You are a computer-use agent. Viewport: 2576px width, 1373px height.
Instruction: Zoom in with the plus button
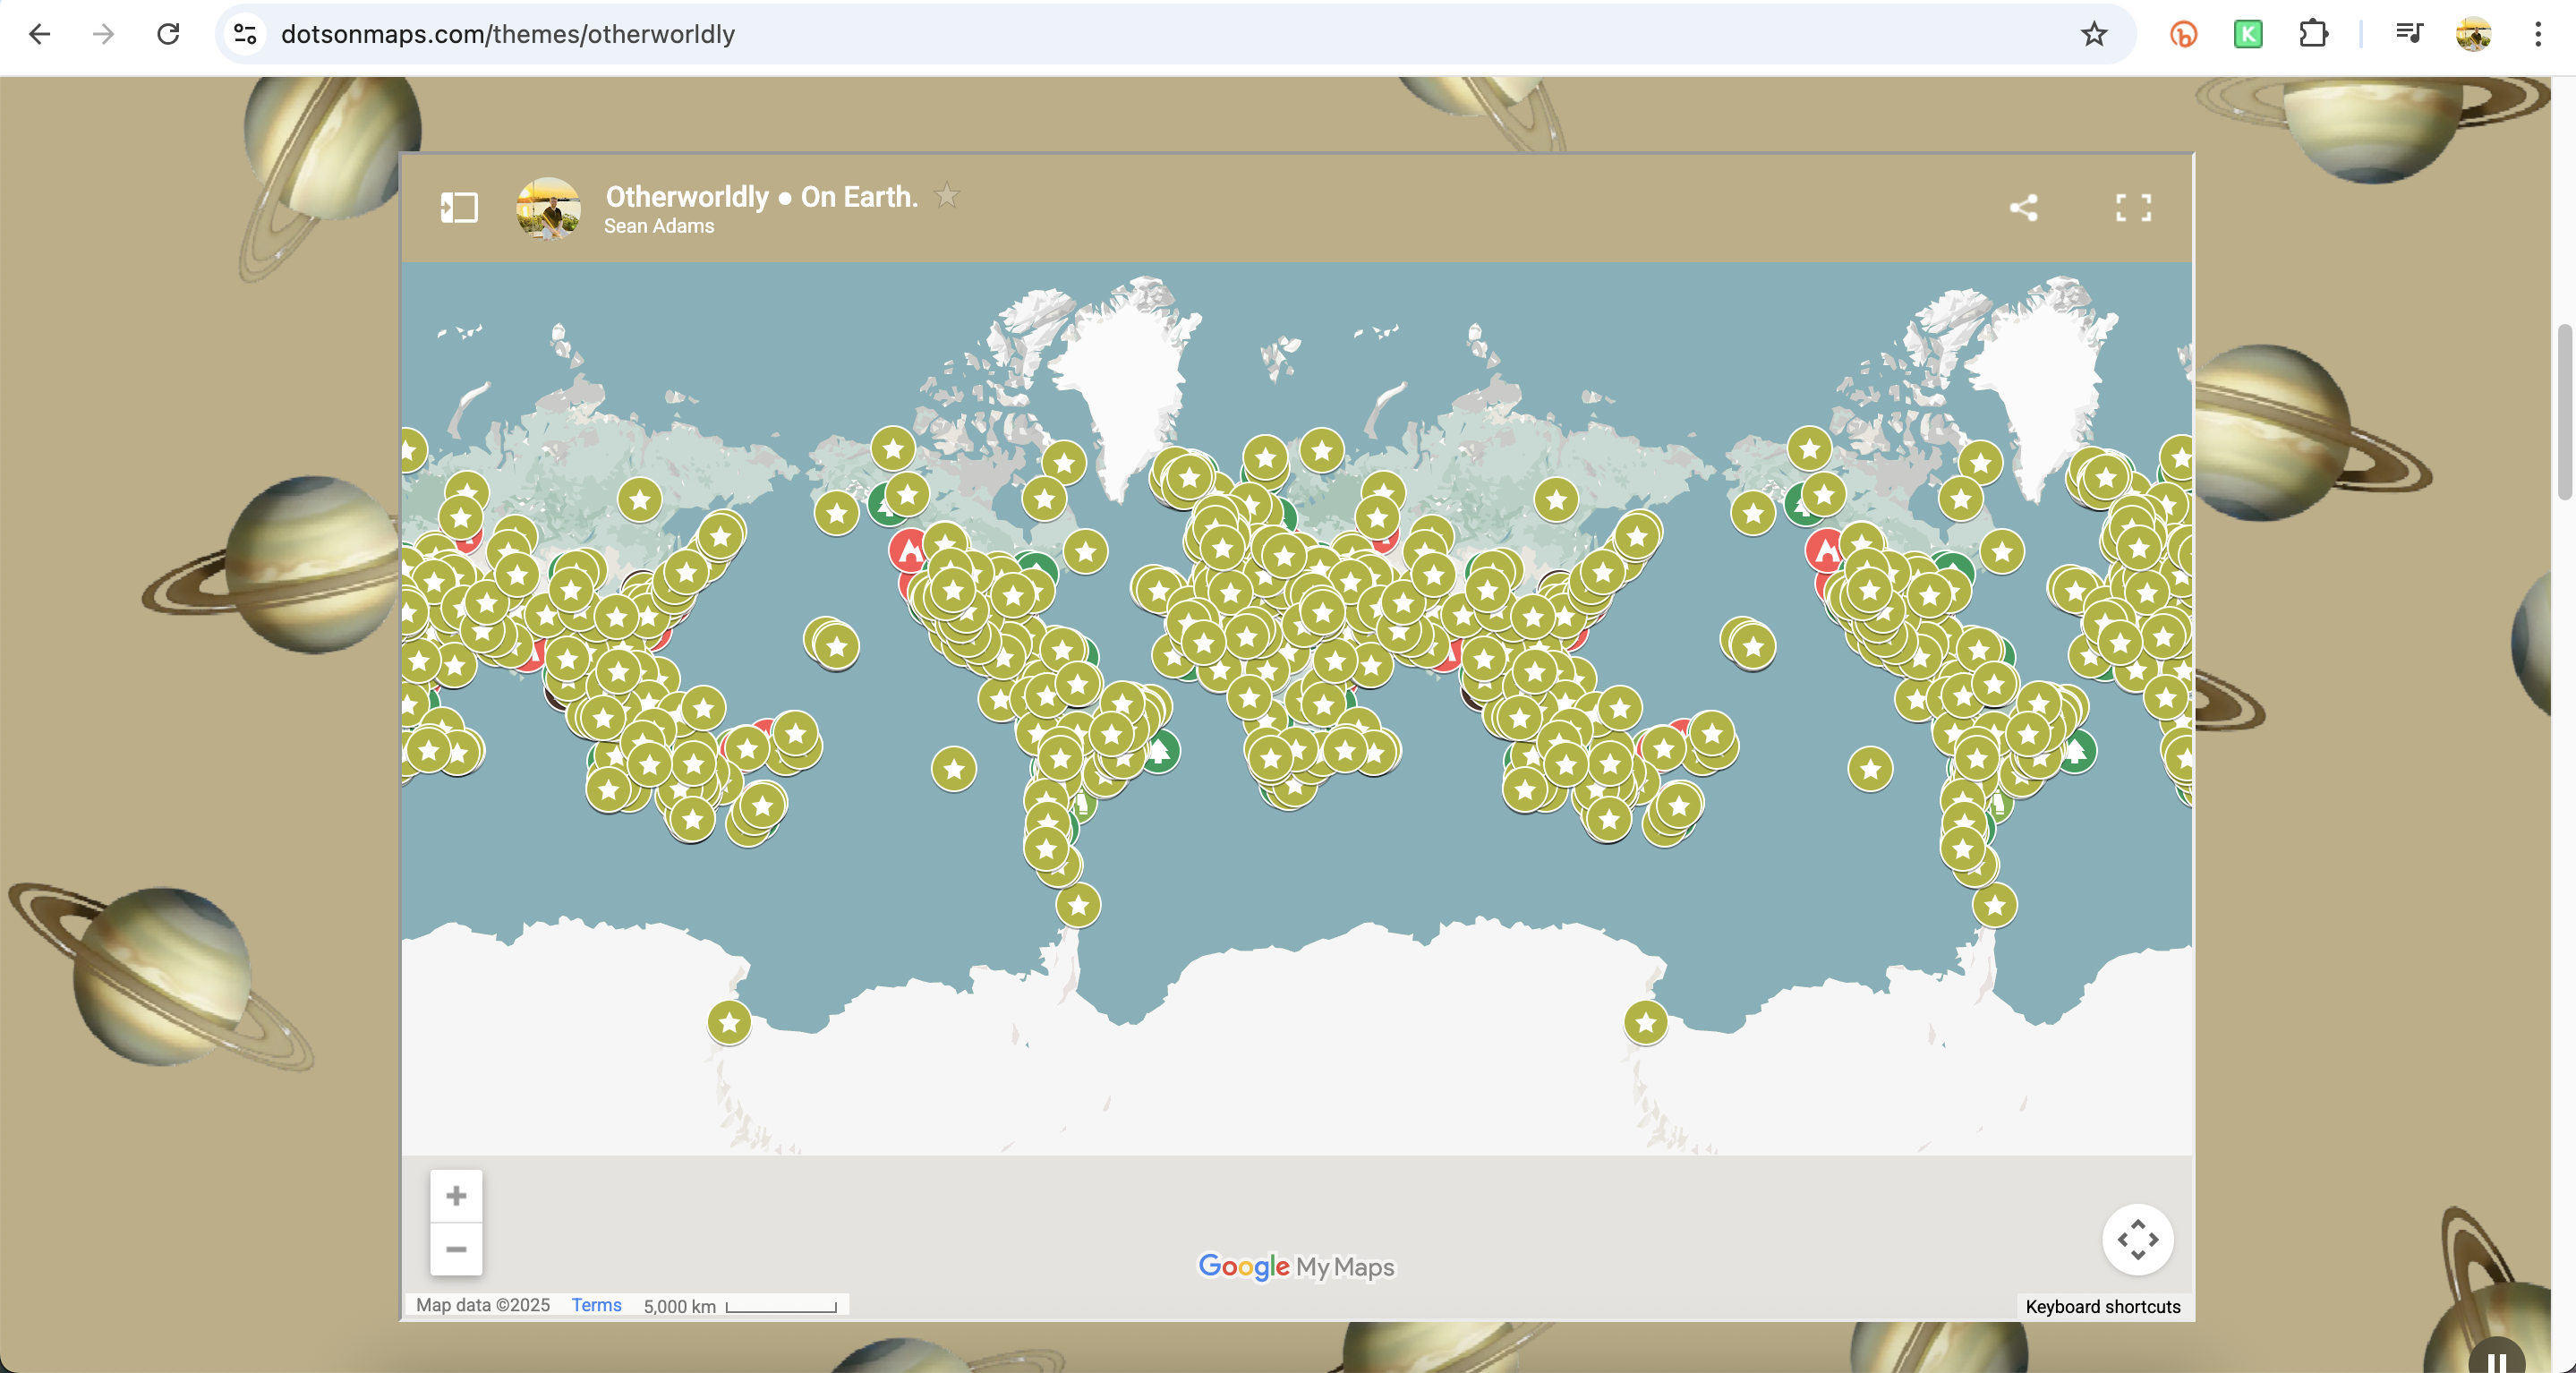tap(456, 1196)
